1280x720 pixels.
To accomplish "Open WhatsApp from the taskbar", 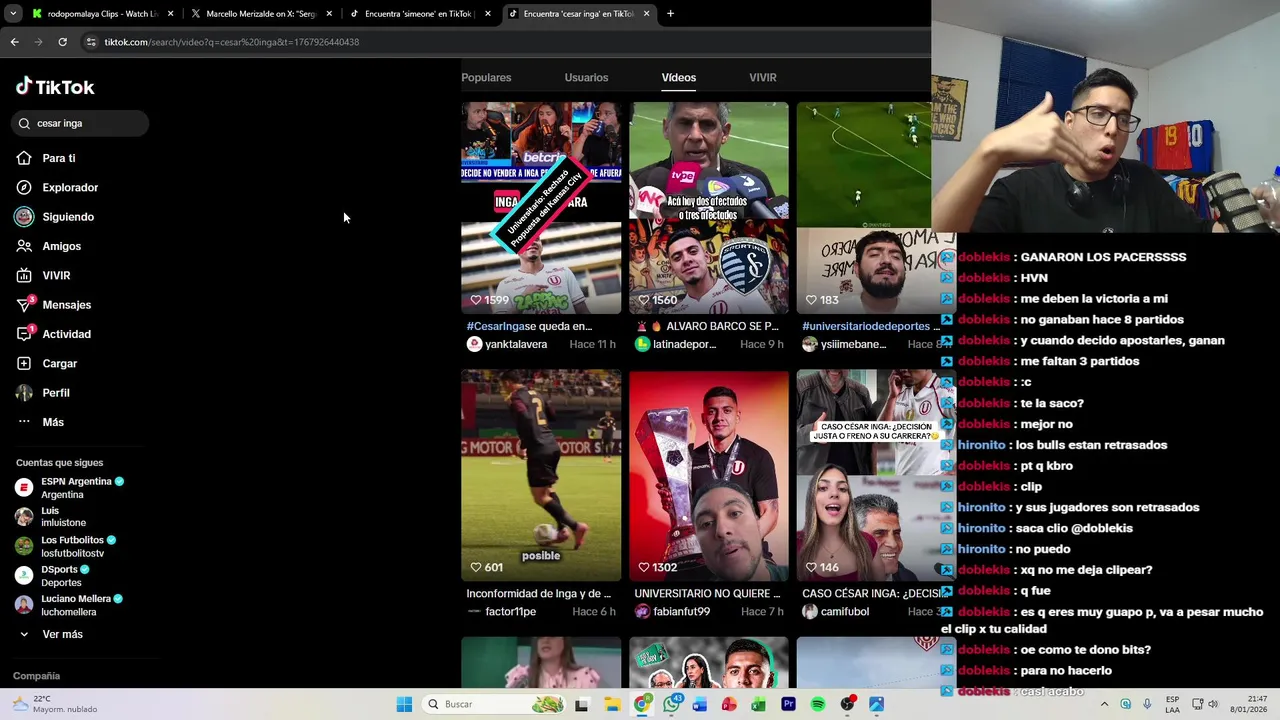I will coord(671,704).
